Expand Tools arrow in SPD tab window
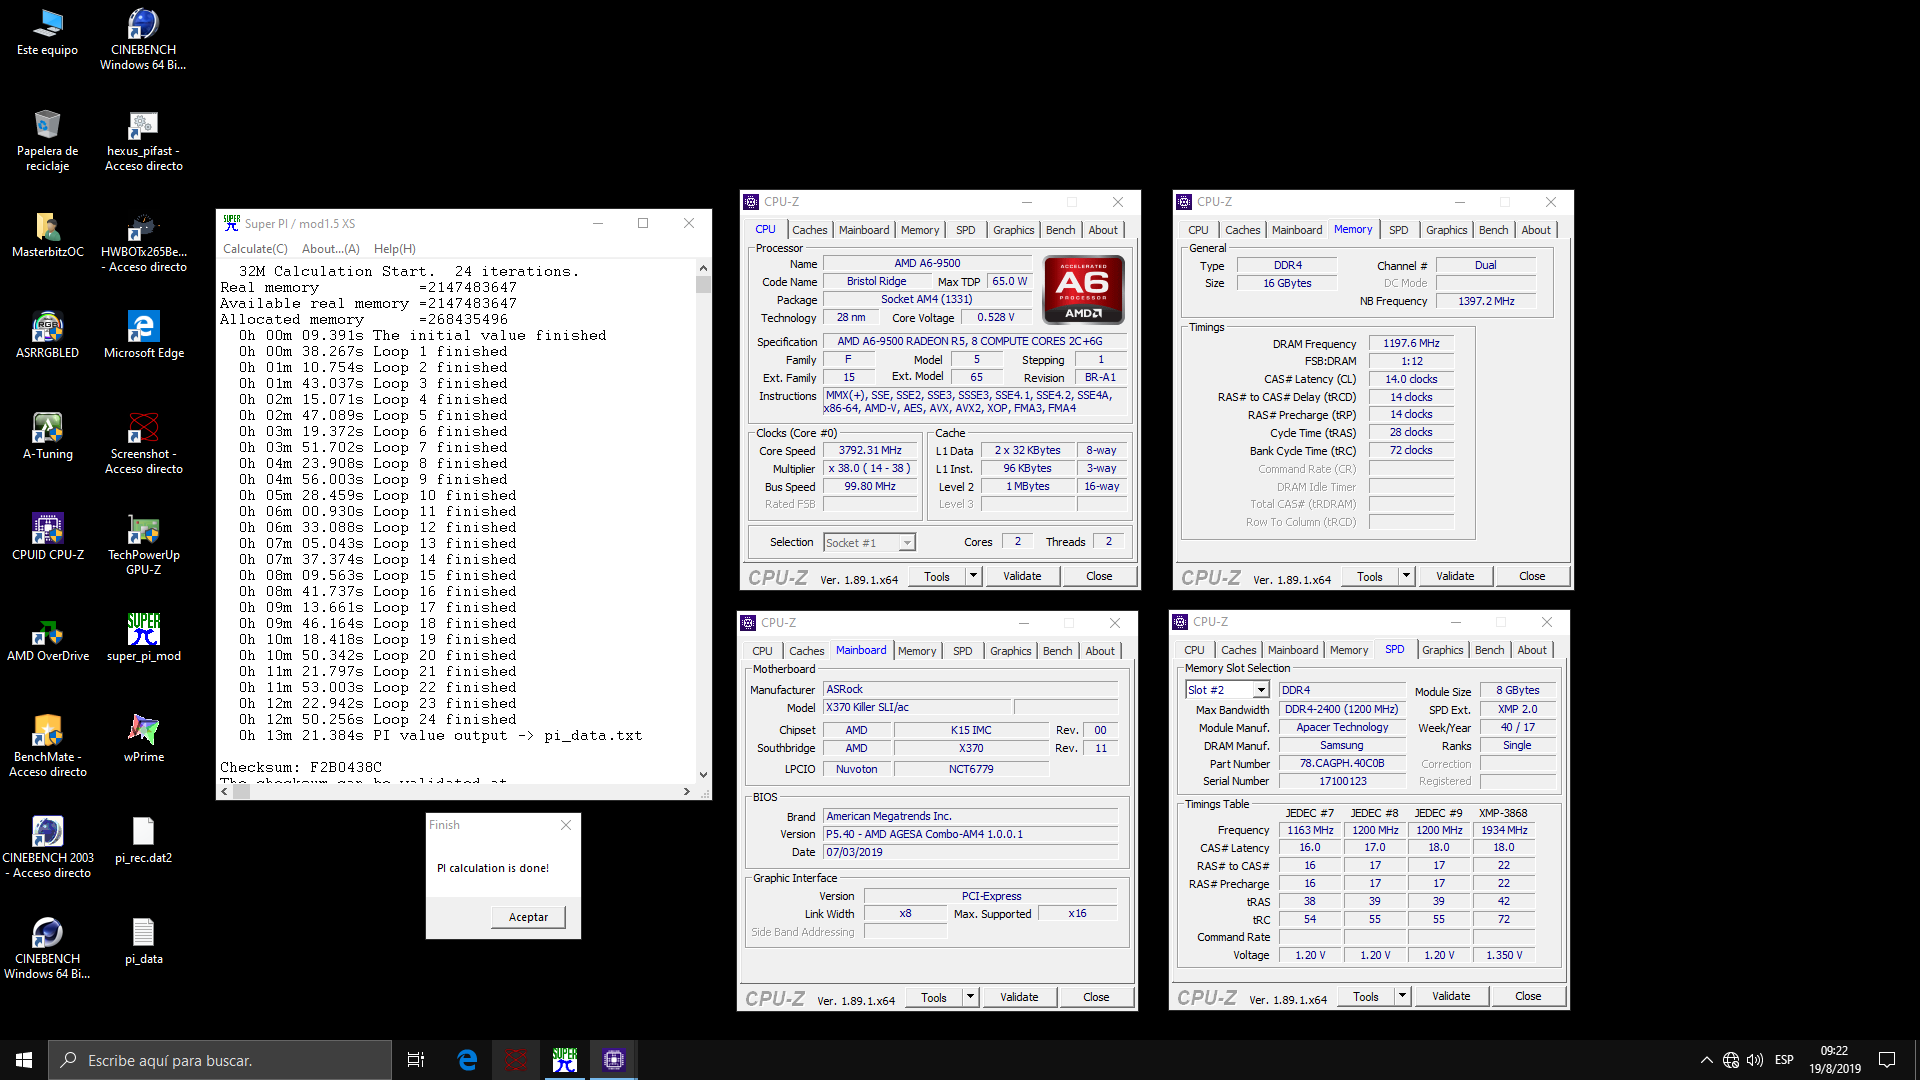This screenshot has width=1920, height=1080. (1402, 996)
